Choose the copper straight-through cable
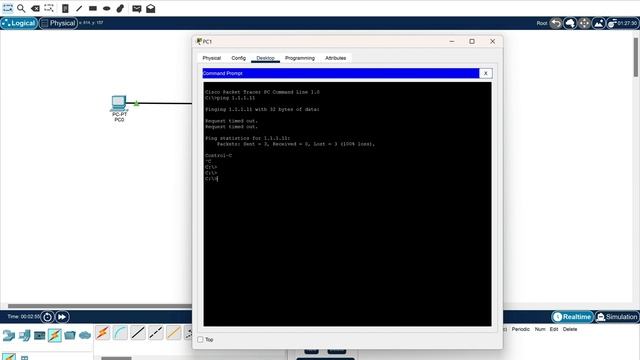The height and width of the screenshot is (360, 640). click(x=138, y=333)
